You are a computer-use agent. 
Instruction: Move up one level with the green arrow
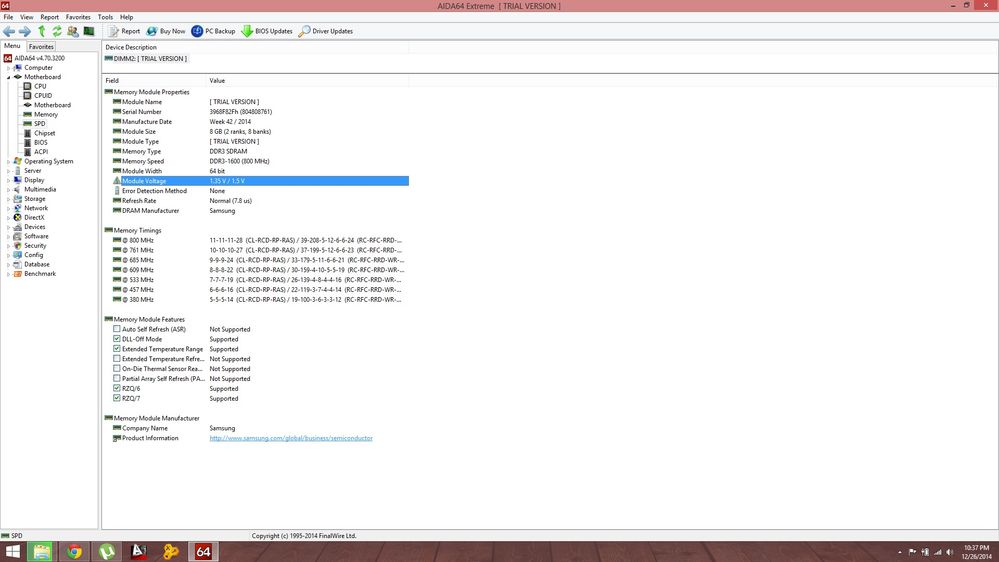[x=42, y=31]
